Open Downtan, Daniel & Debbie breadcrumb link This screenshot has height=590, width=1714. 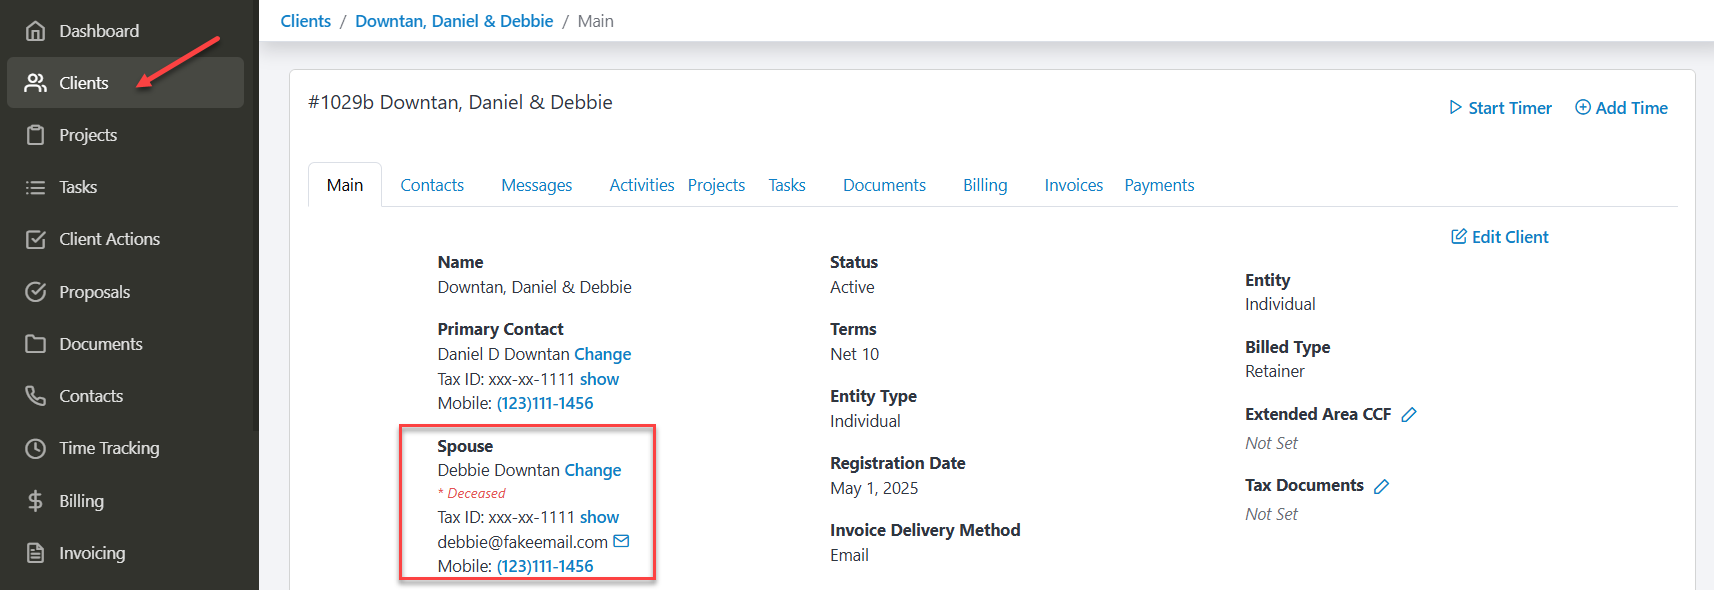(454, 21)
